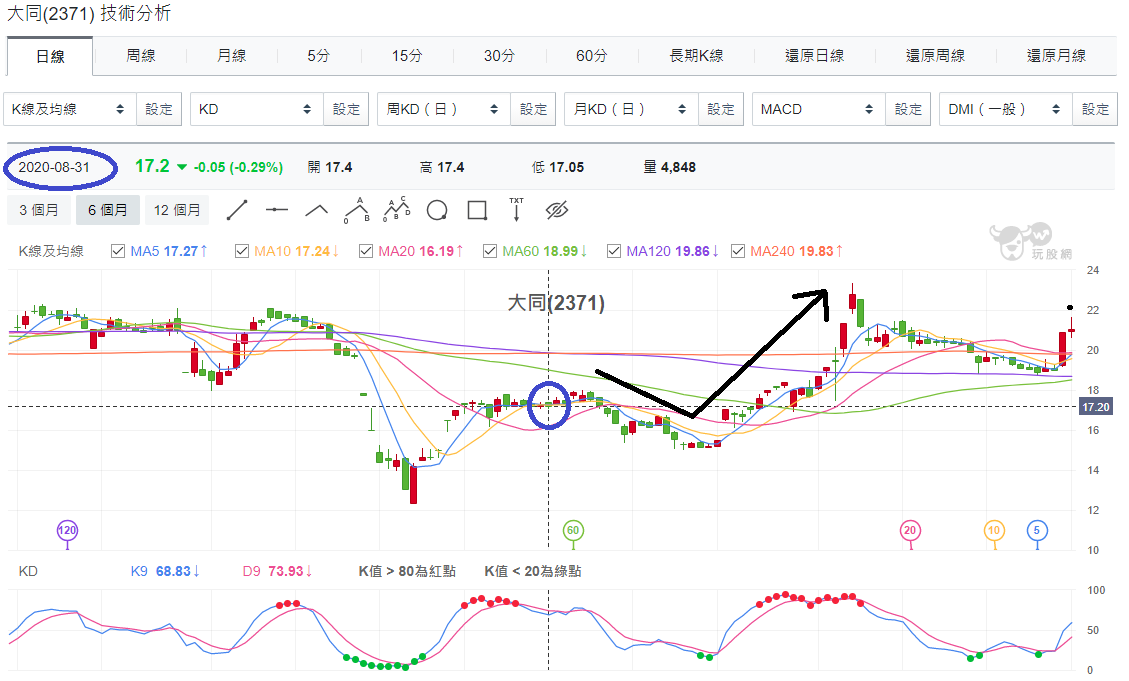Choose the ABC three-point wave tool
The height and width of the screenshot is (681, 1129).
pyautogui.click(x=357, y=210)
